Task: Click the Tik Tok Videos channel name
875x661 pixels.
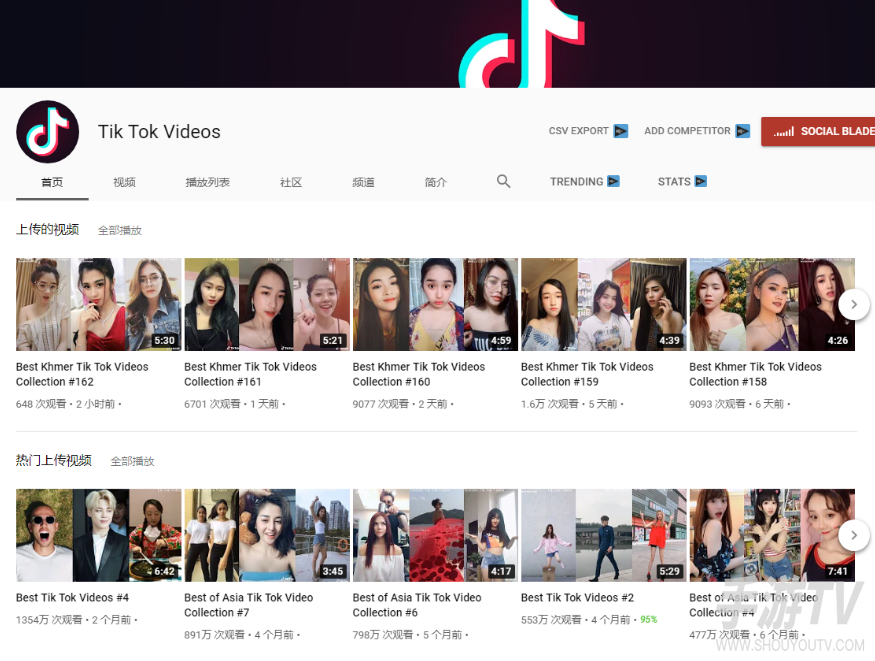Action: (159, 132)
